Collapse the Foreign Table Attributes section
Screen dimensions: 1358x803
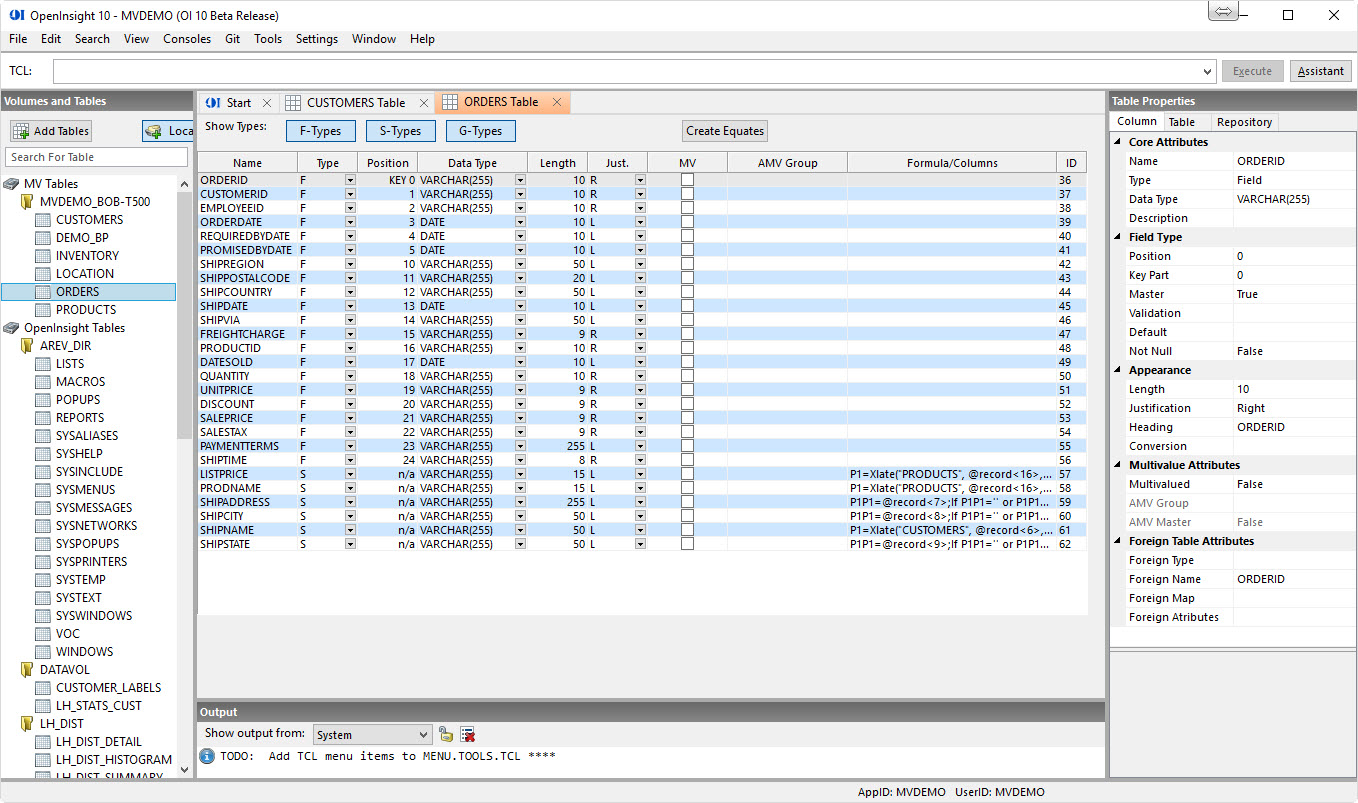(1118, 541)
